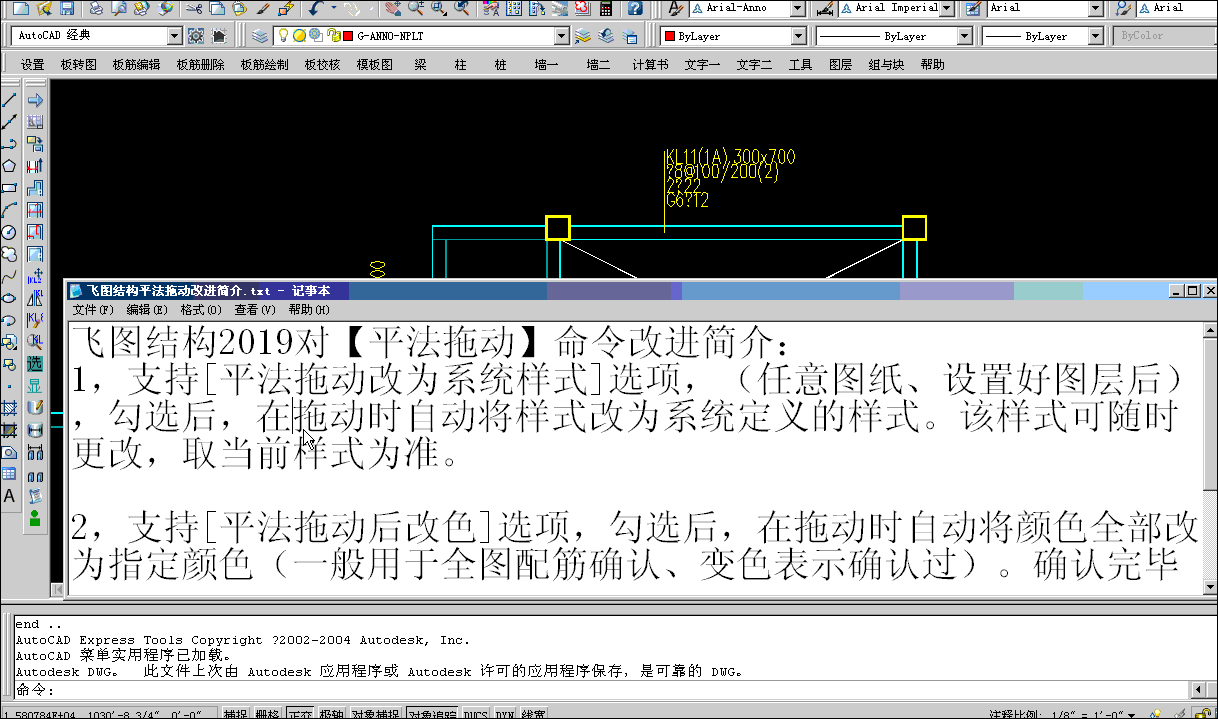Open the 梁 menu

point(420,65)
